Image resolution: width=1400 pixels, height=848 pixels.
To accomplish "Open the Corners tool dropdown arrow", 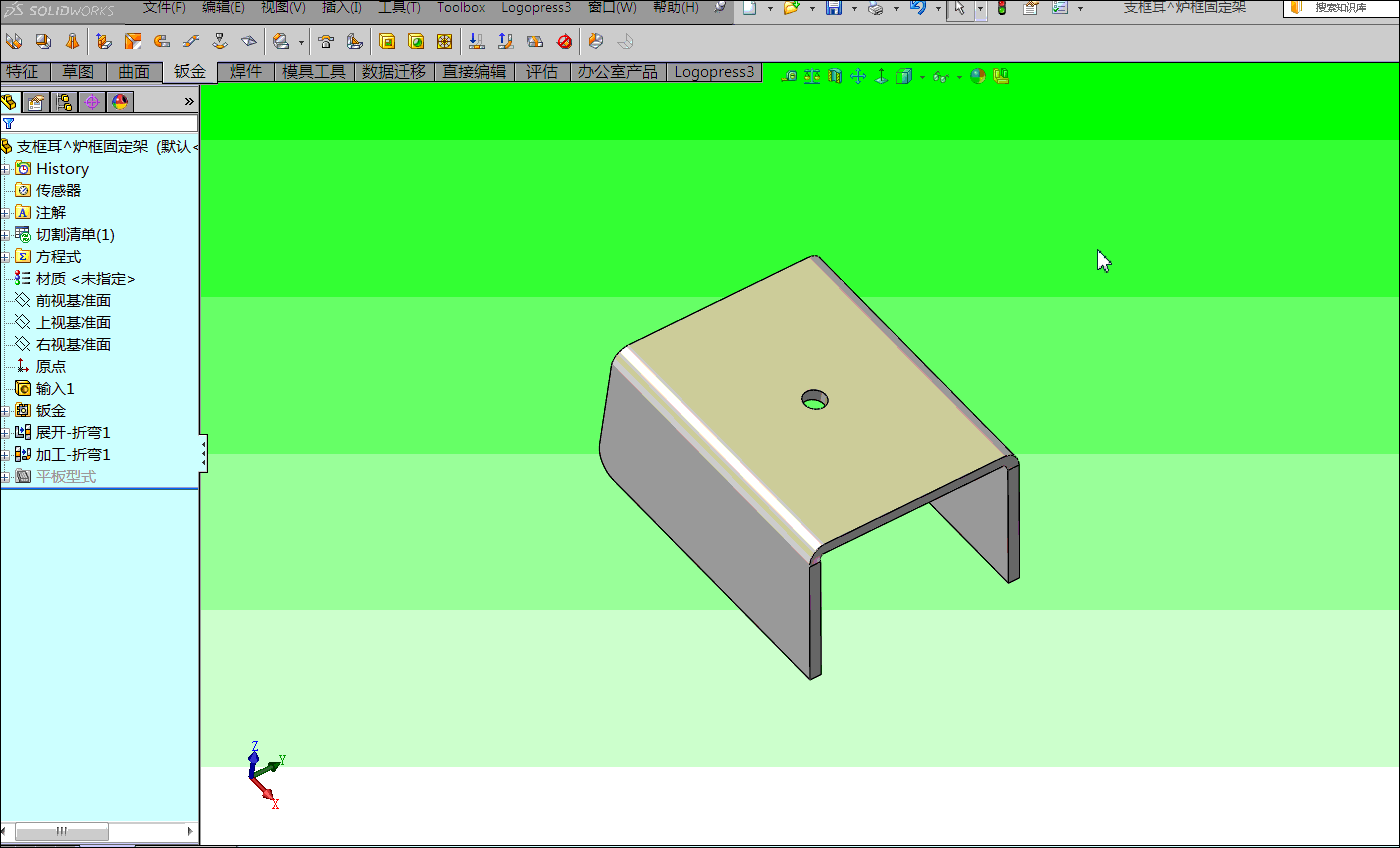I will tap(301, 43).
